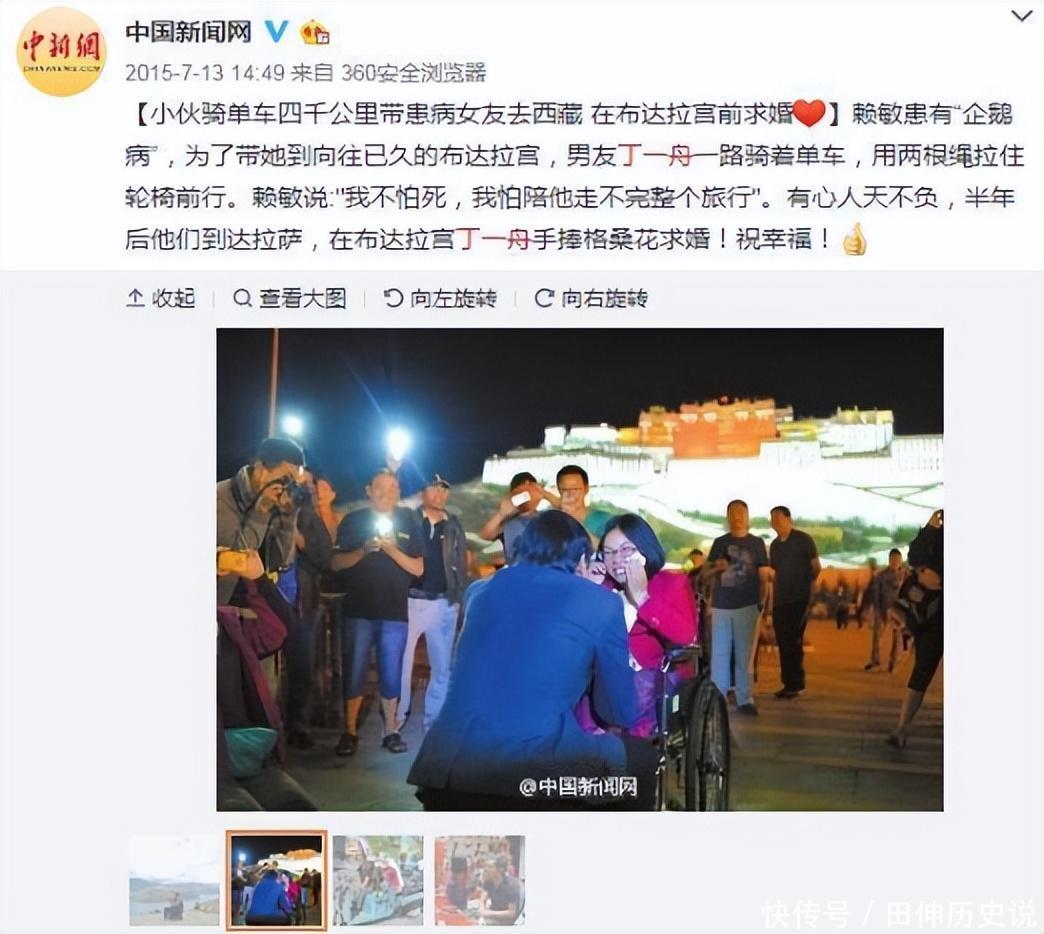
Task: Select the highlighted proposal night thumbnail
Action: [276, 880]
